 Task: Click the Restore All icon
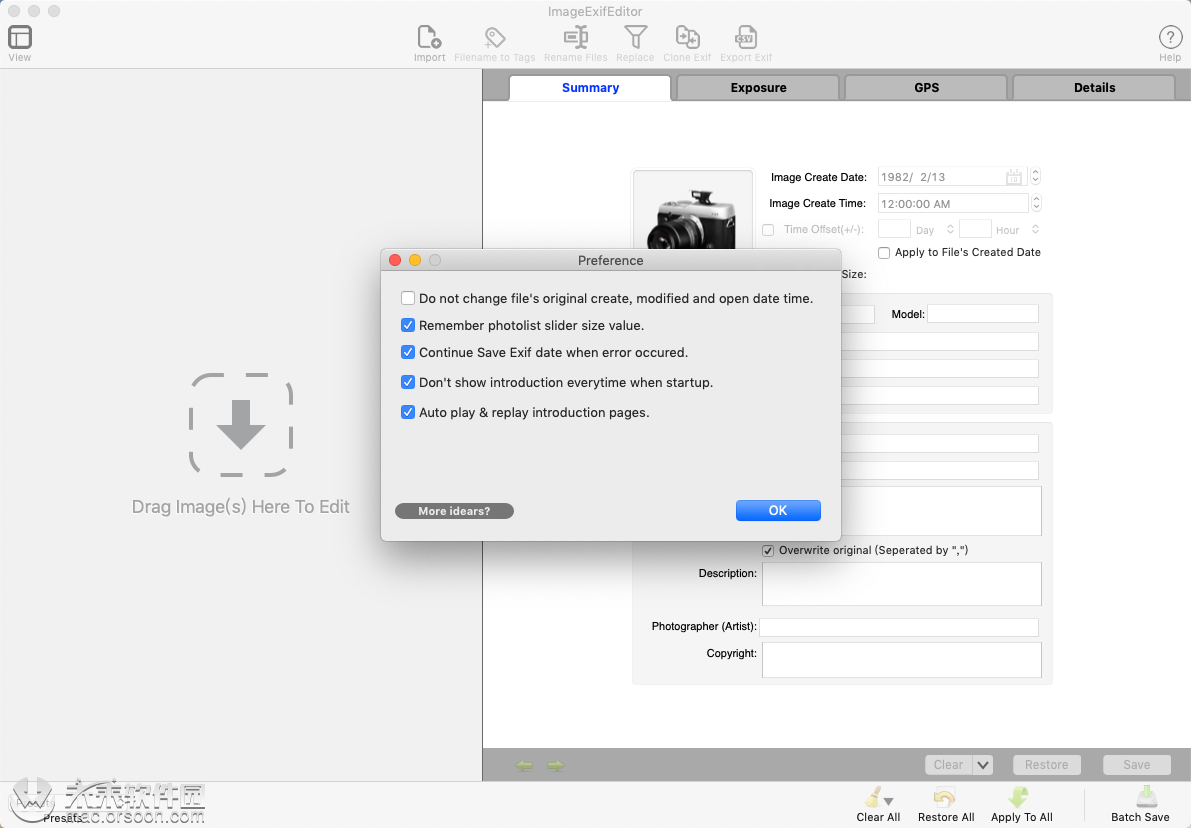(945, 798)
